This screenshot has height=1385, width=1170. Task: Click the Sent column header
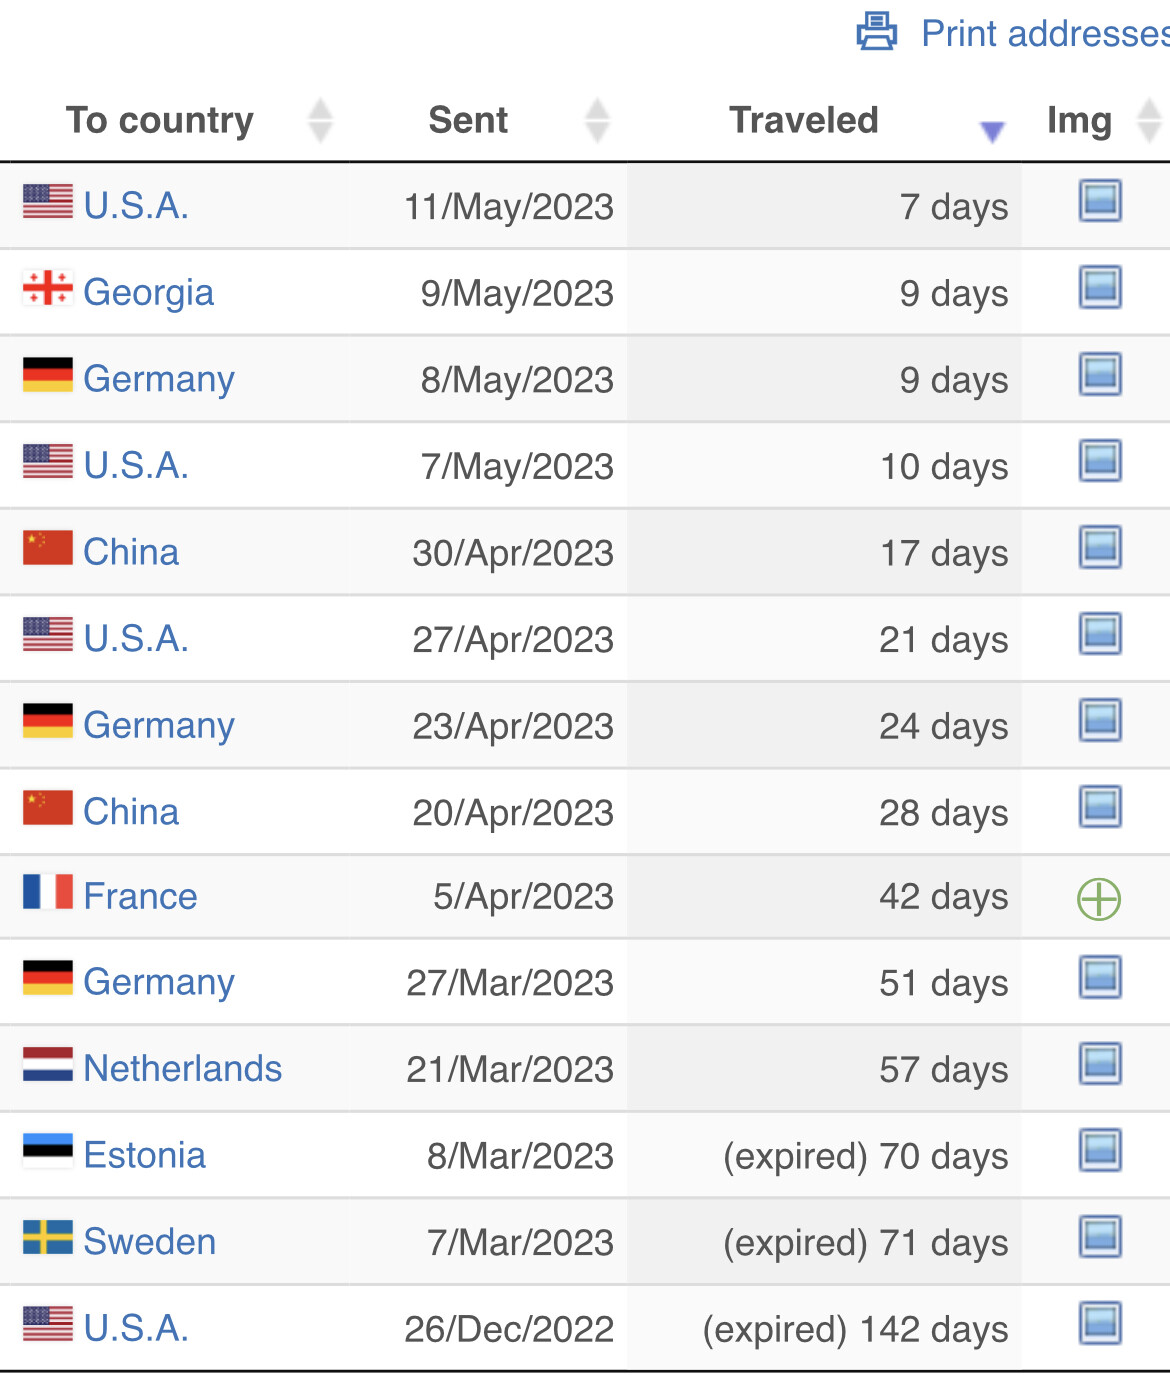[468, 120]
